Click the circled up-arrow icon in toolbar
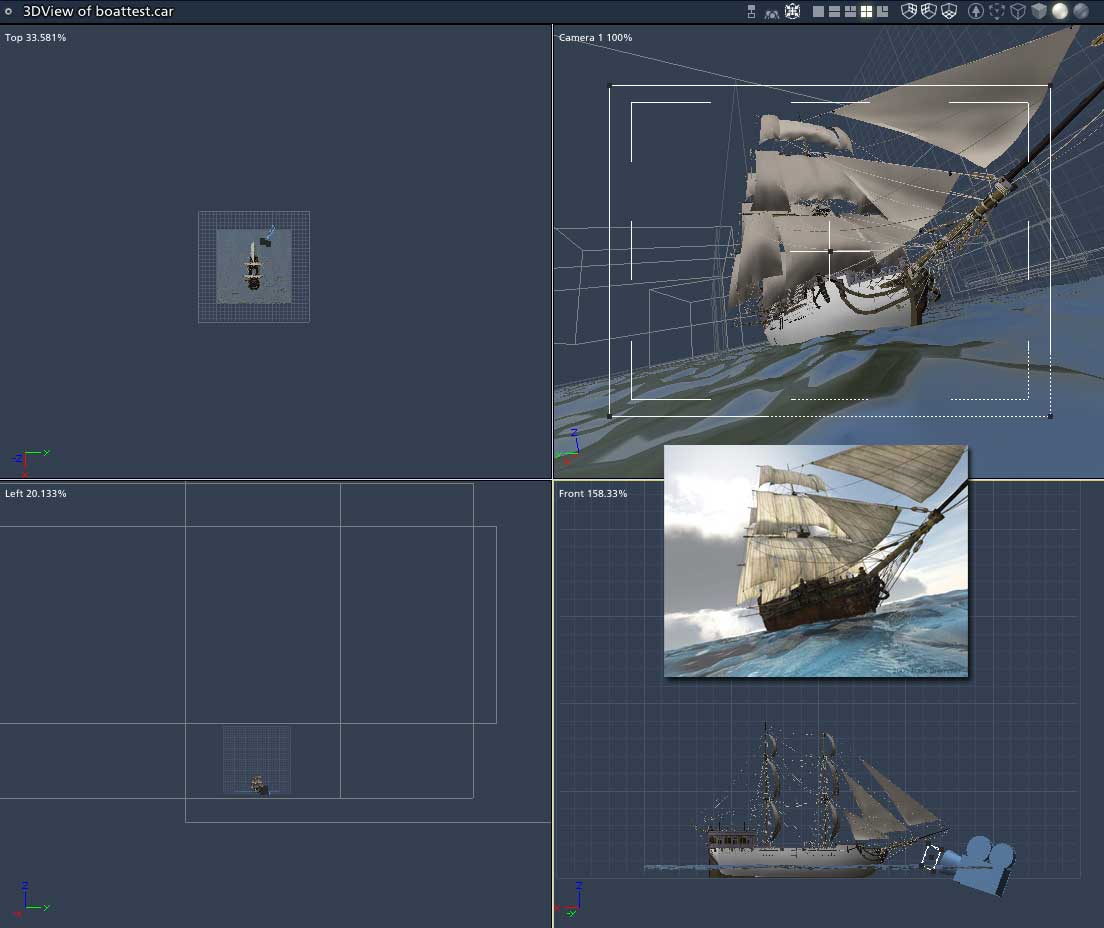The height and width of the screenshot is (928, 1104). coord(976,12)
